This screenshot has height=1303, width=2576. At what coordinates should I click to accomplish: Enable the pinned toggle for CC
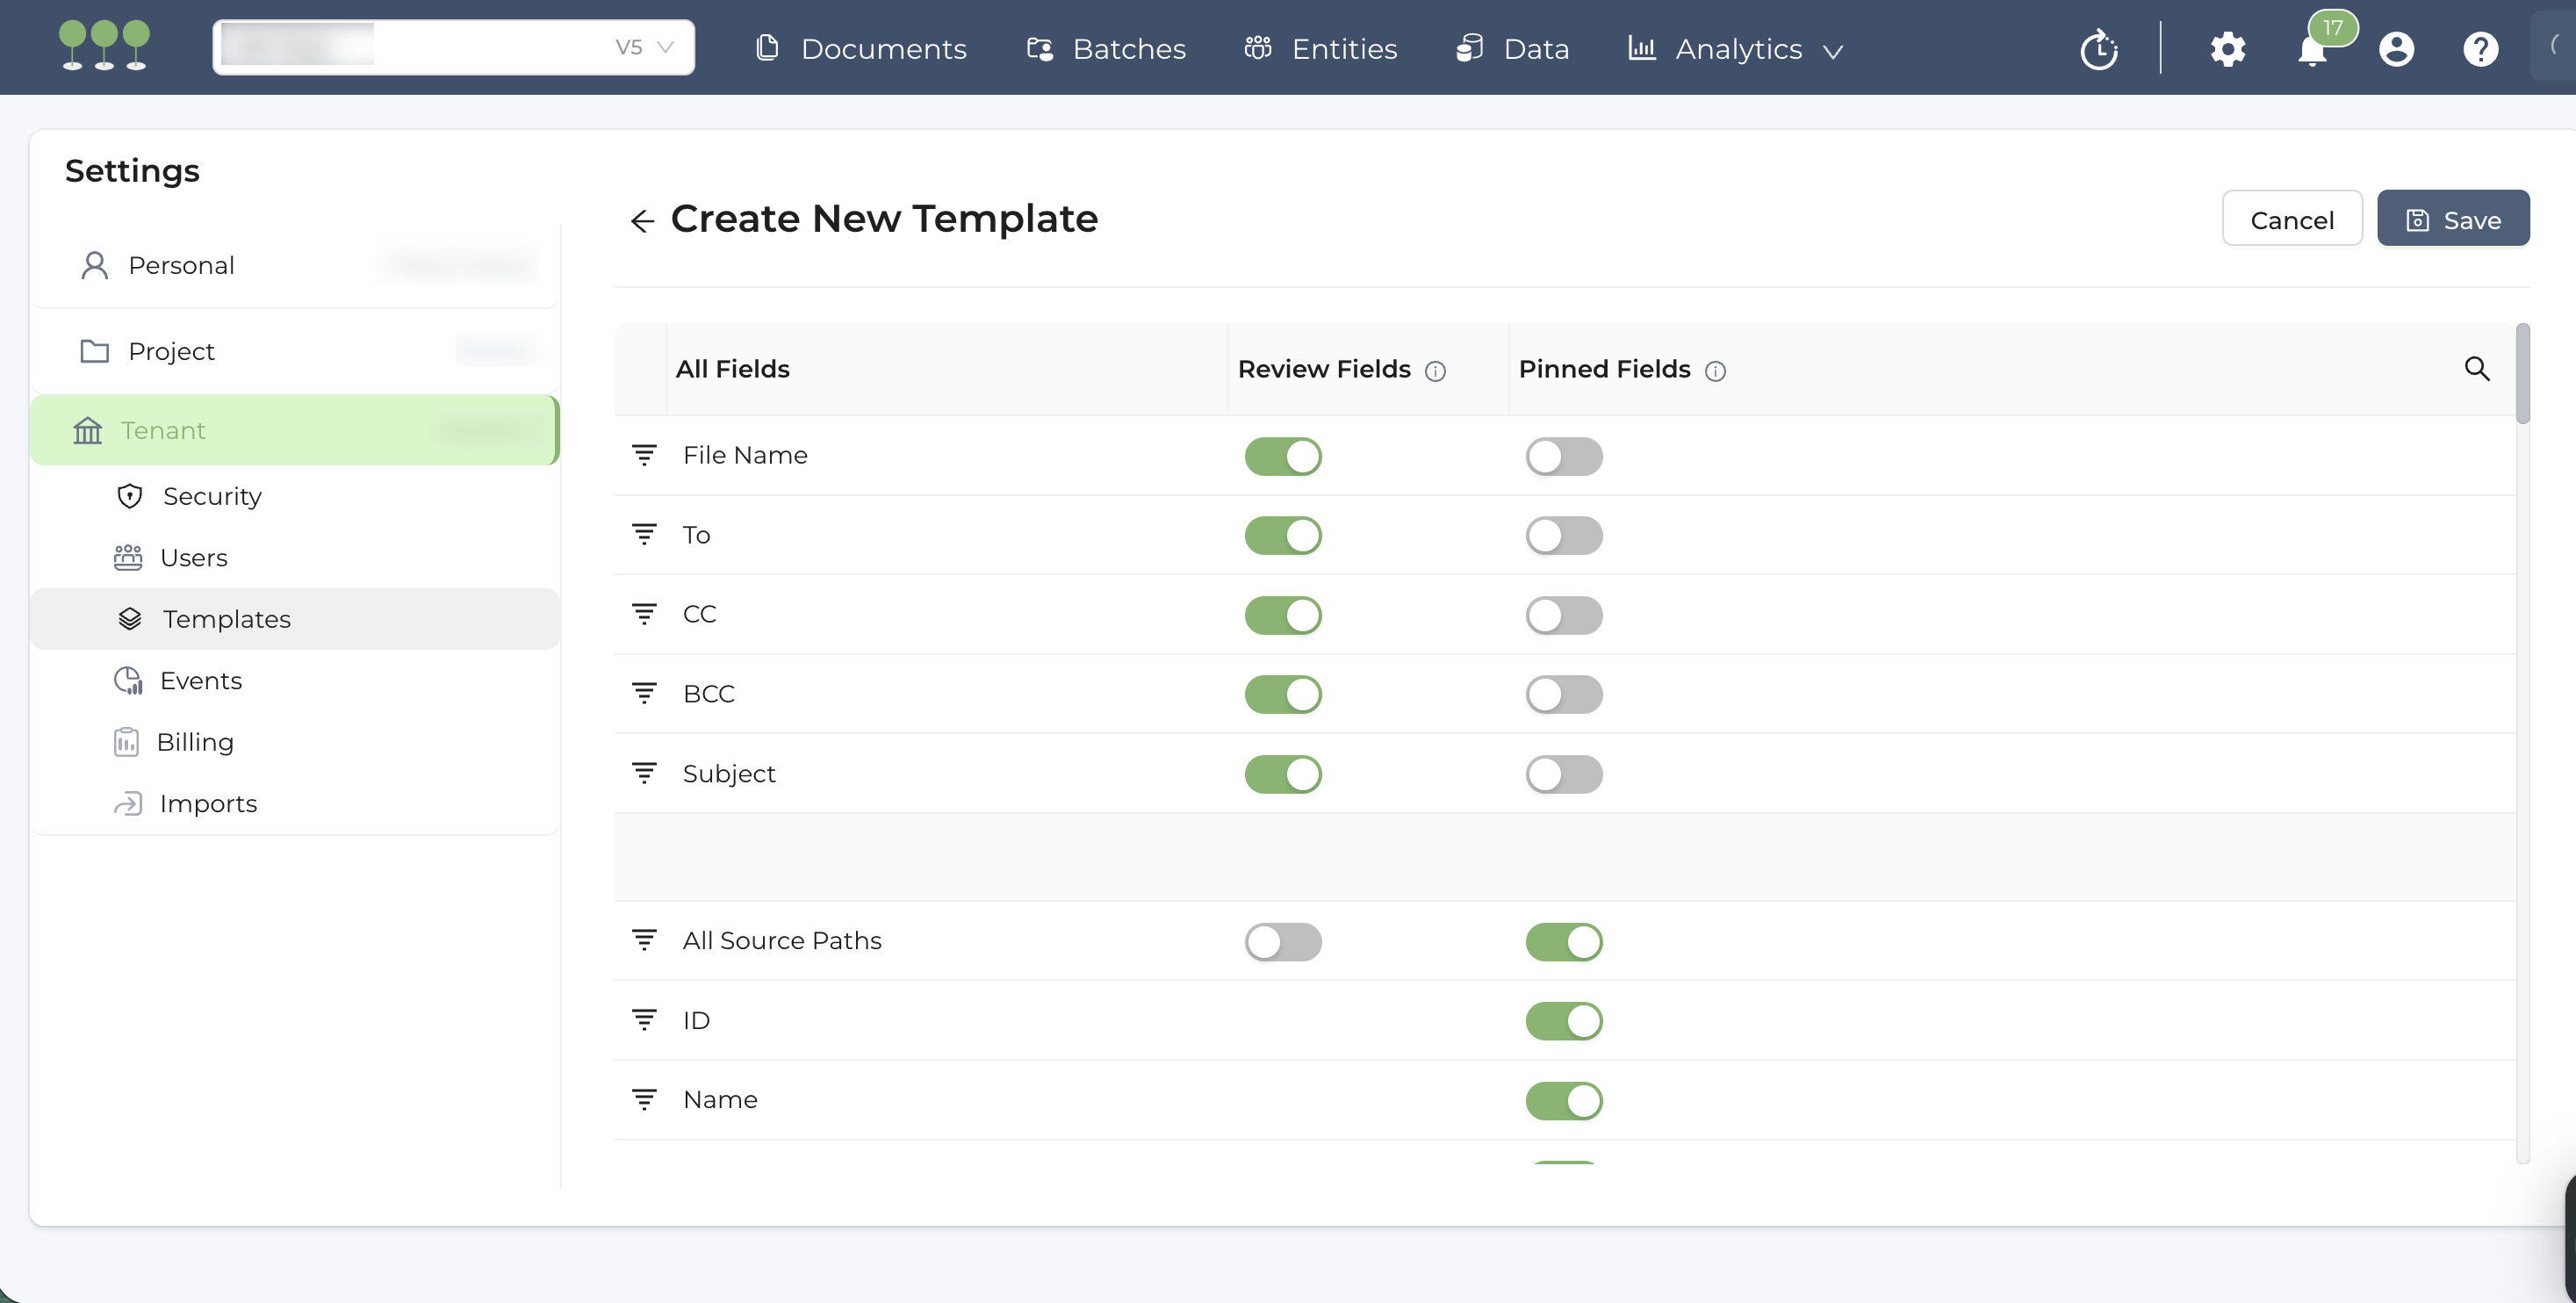[1563, 615]
